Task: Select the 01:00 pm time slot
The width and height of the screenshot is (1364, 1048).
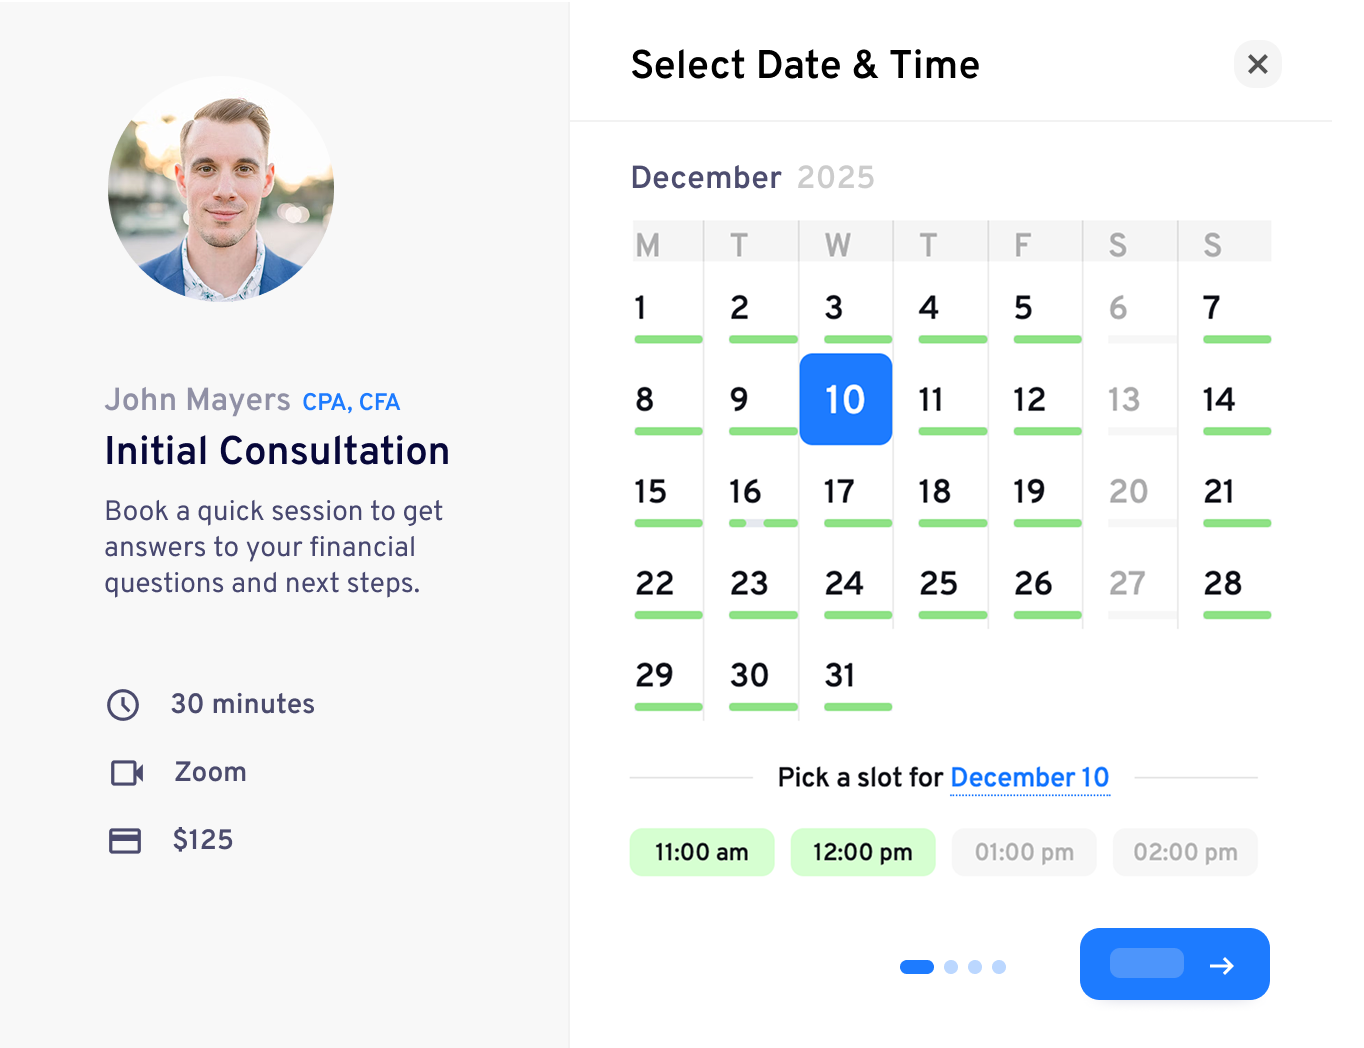Action: (x=1024, y=852)
